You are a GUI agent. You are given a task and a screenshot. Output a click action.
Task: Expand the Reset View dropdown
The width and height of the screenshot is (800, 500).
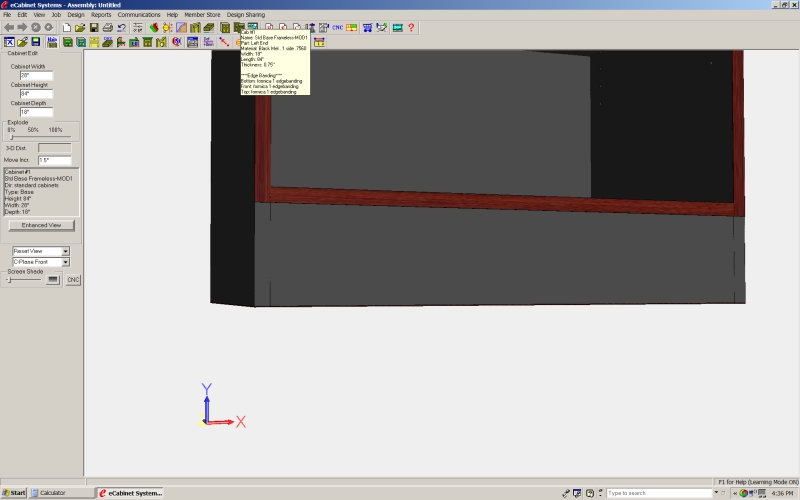click(65, 251)
